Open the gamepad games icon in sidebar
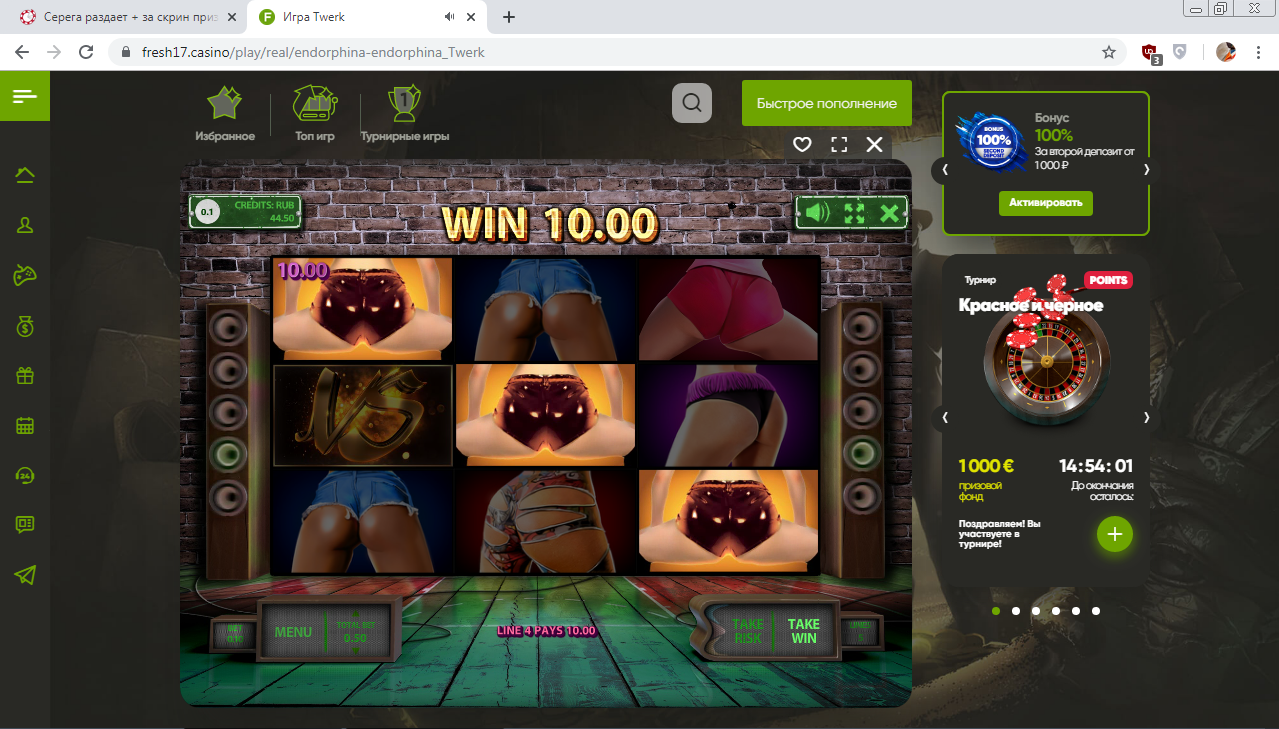 point(25,275)
